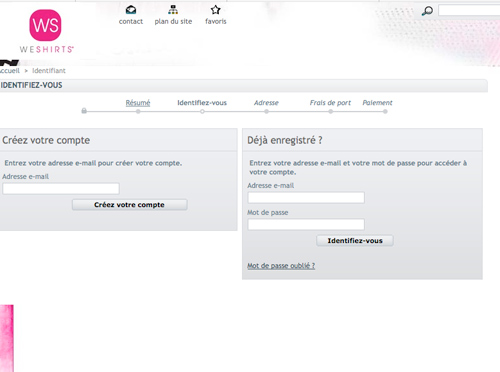Focus the Mot de passe field
Image resolution: width=500 pixels, height=372 pixels.
point(306,224)
